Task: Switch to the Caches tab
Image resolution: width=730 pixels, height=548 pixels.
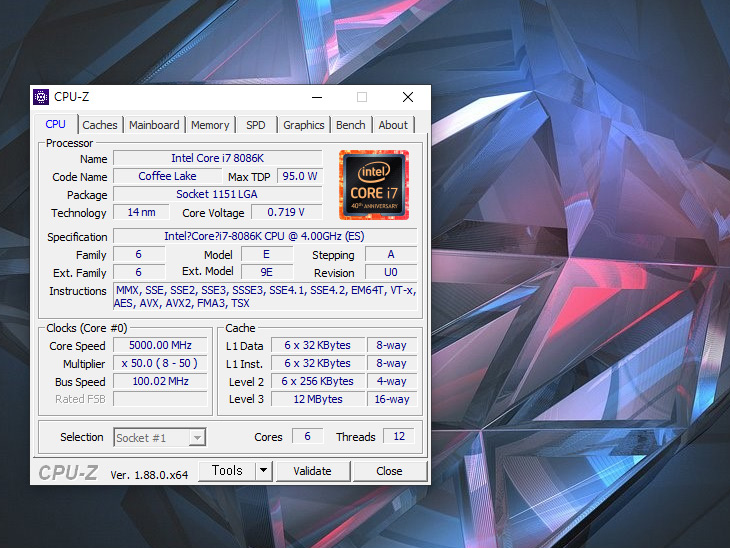Action: pos(100,125)
